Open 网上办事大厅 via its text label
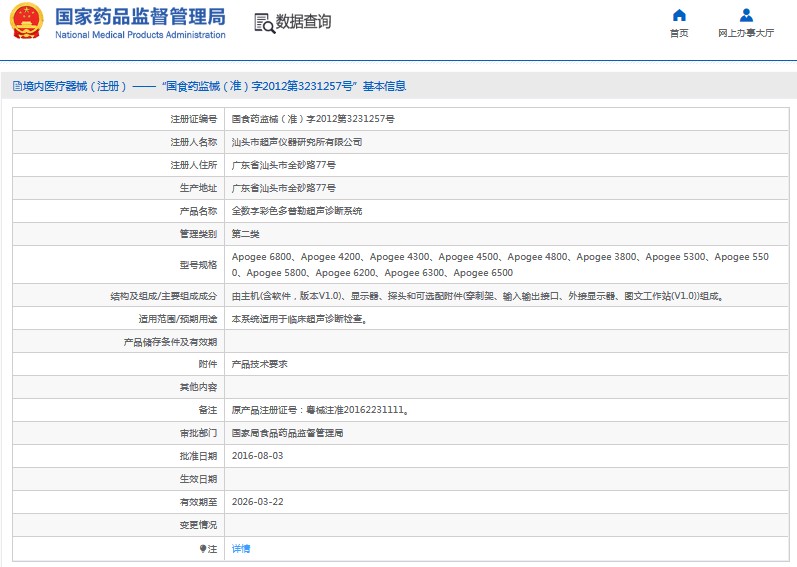 [746, 33]
